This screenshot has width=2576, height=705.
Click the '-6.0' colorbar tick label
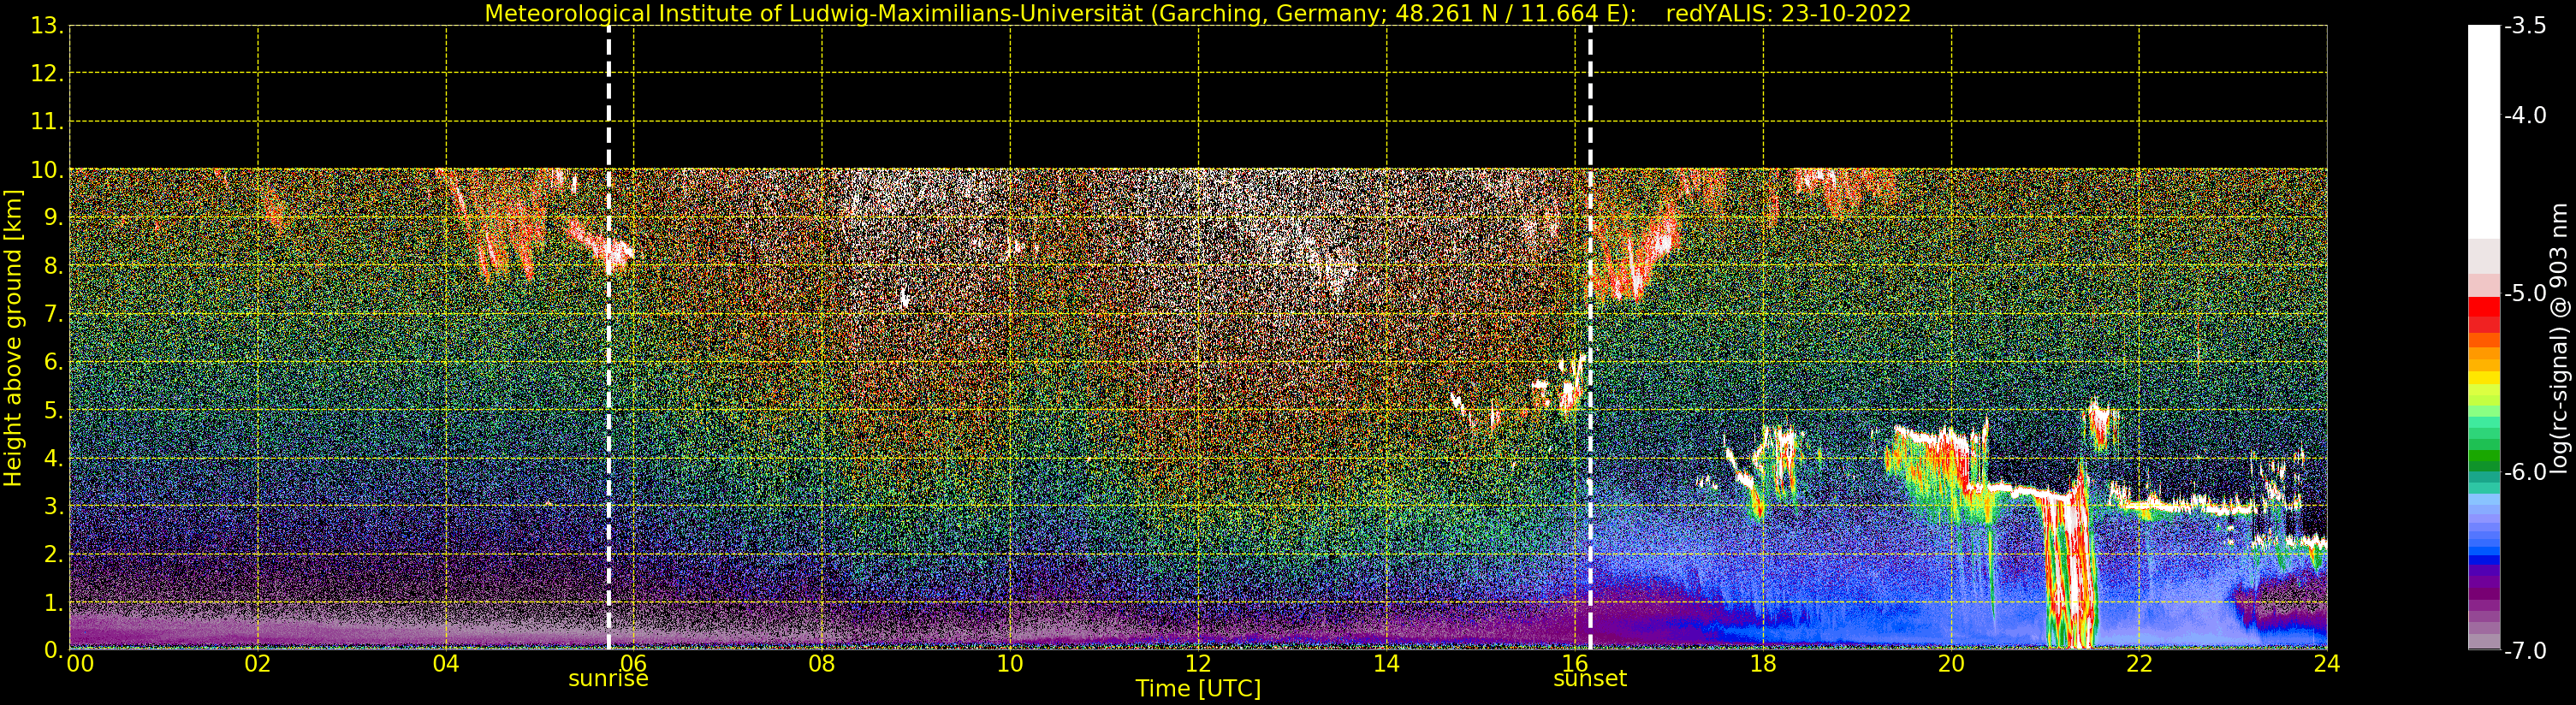pyautogui.click(x=2526, y=472)
